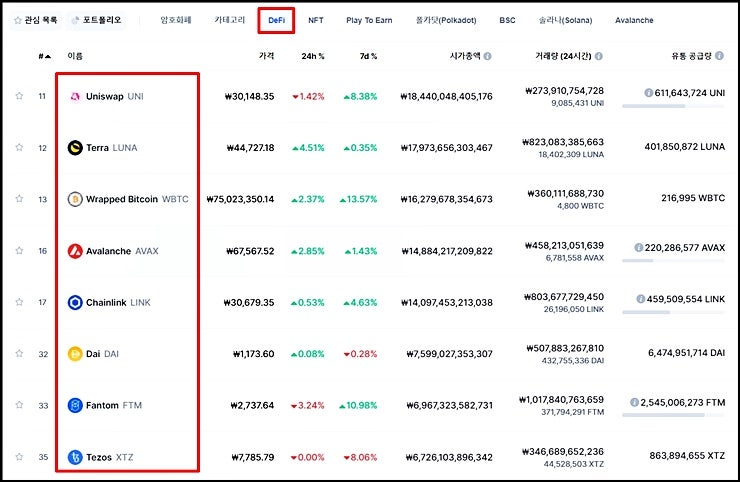Sort the table by the 7d % column header
Image resolution: width=740 pixels, height=482 pixels.
click(x=367, y=57)
